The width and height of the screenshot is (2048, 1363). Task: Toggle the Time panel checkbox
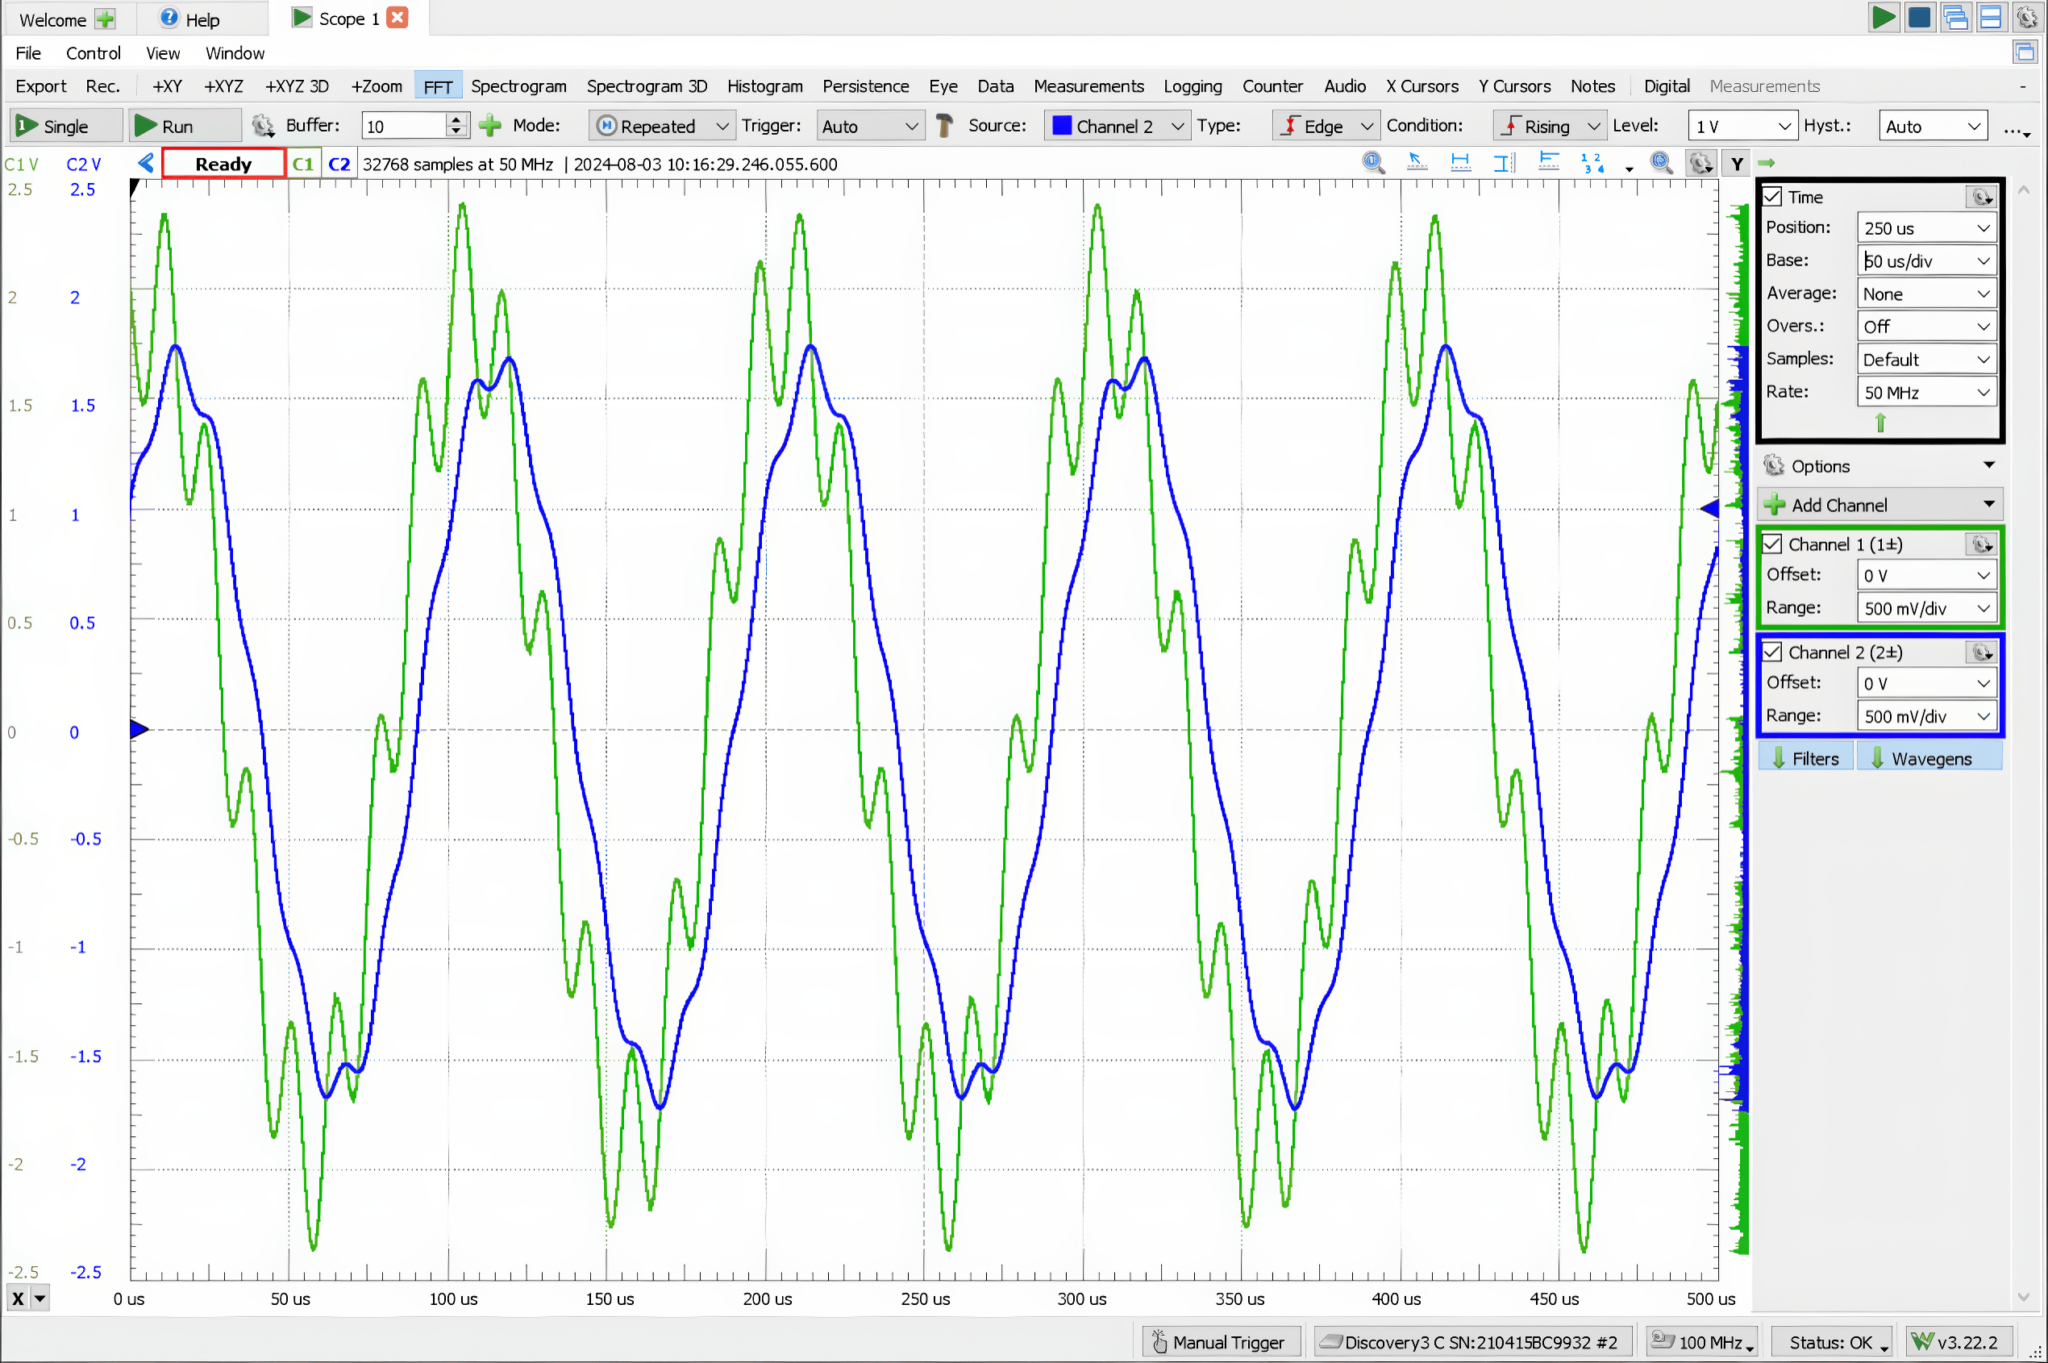[1773, 196]
